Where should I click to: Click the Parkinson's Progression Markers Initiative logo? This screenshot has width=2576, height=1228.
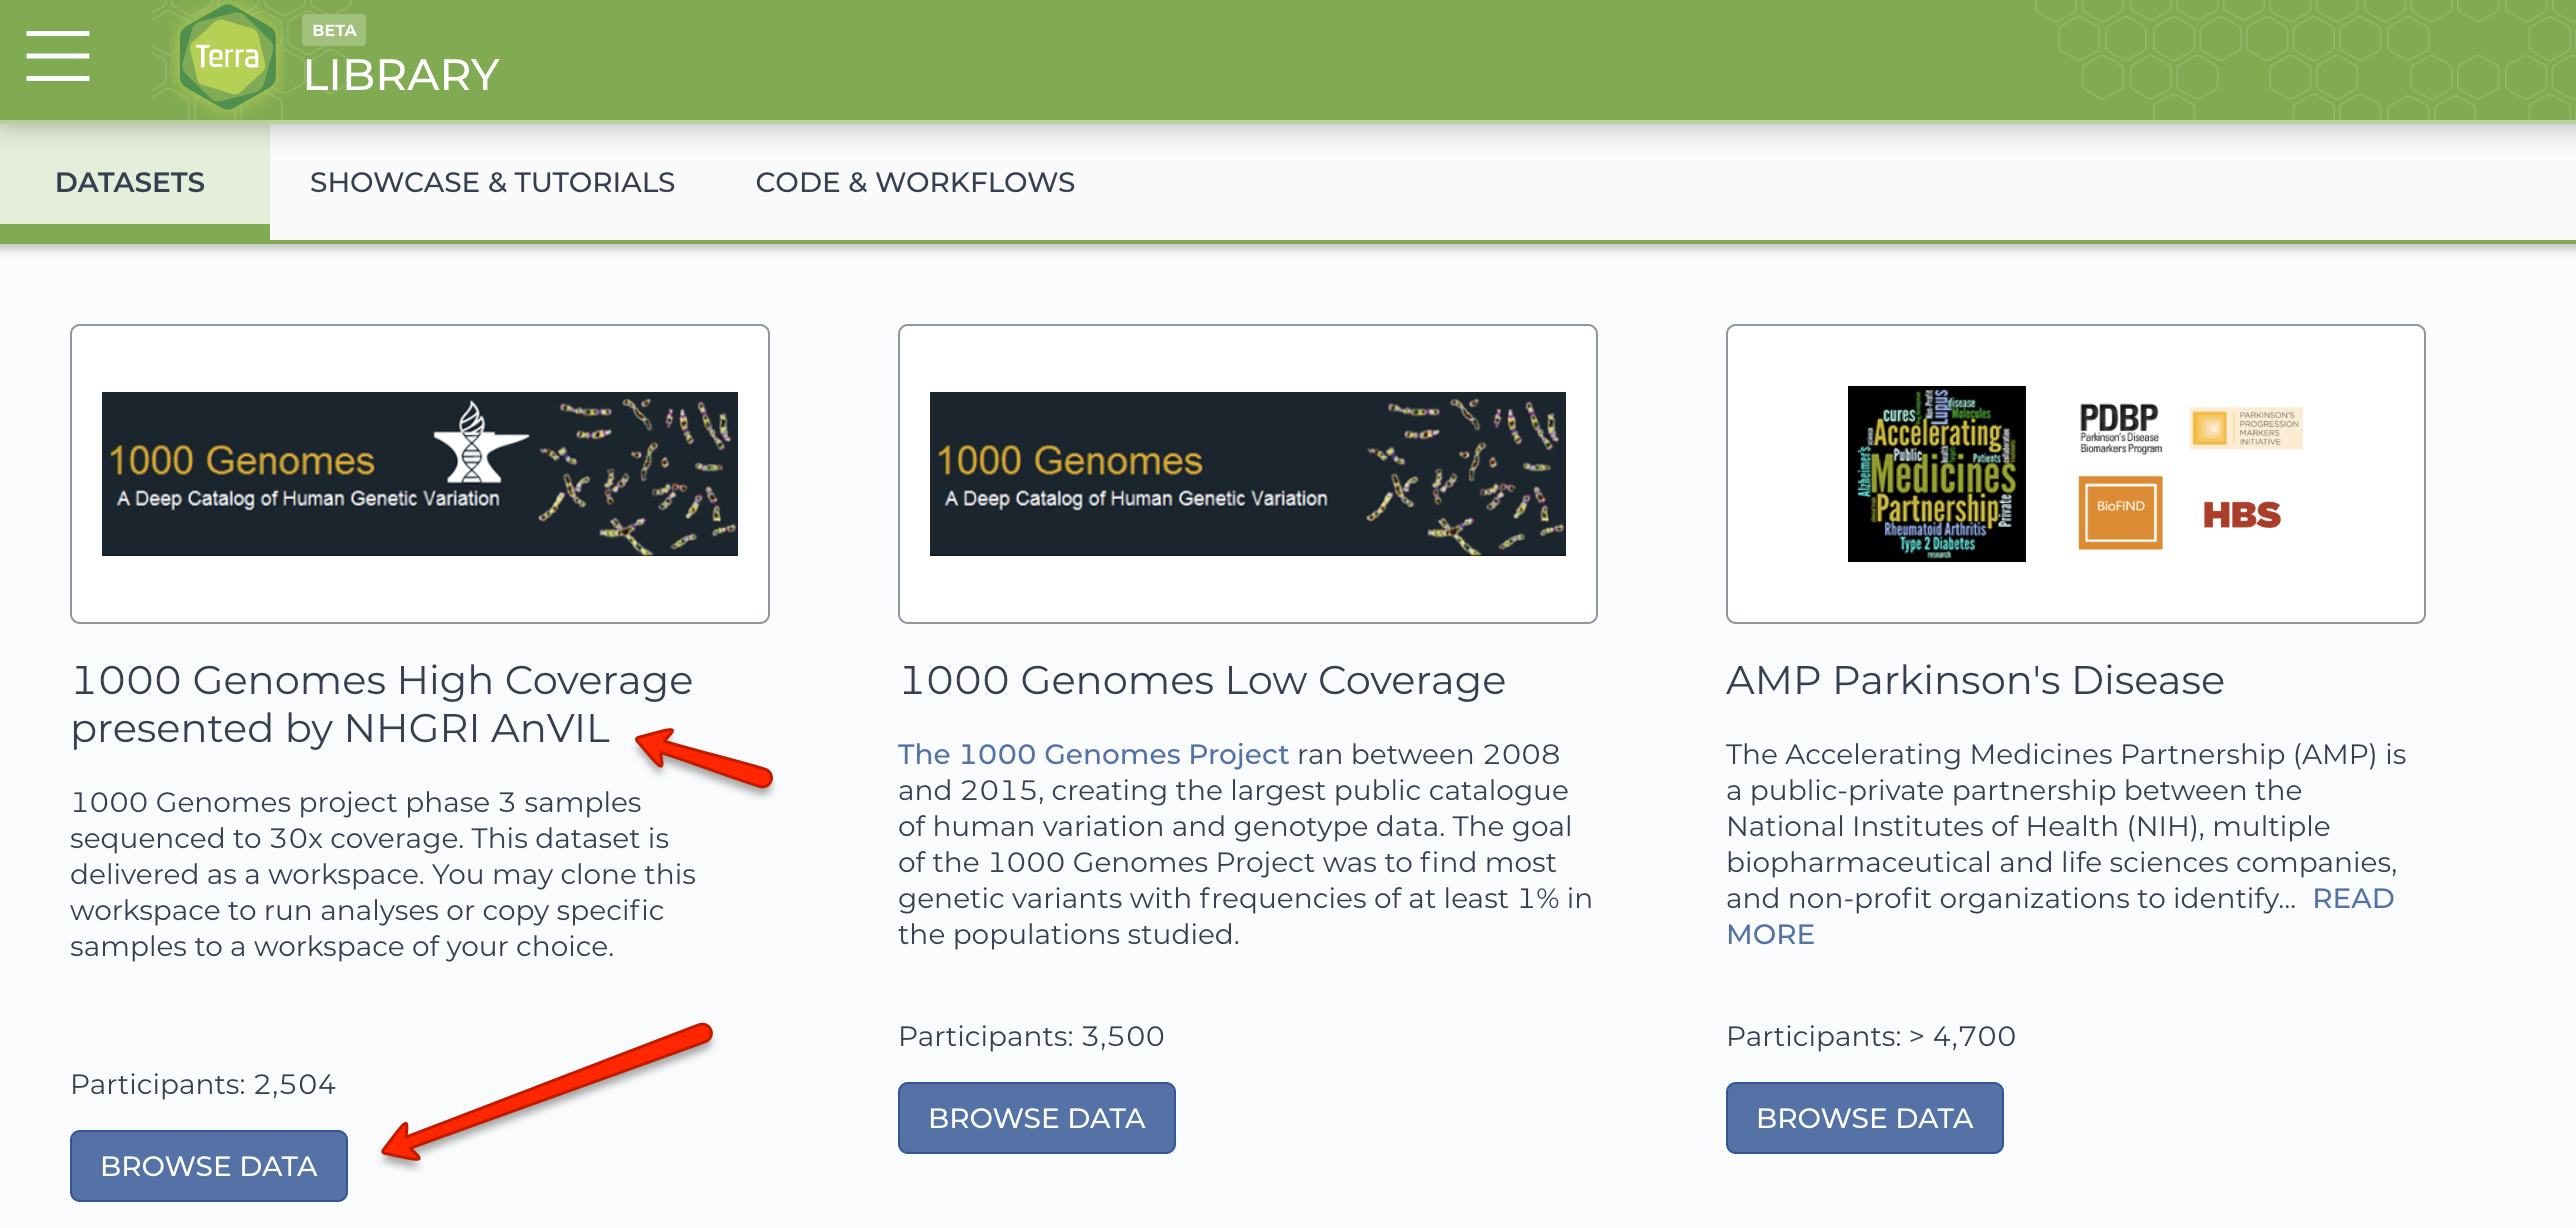click(x=2246, y=428)
